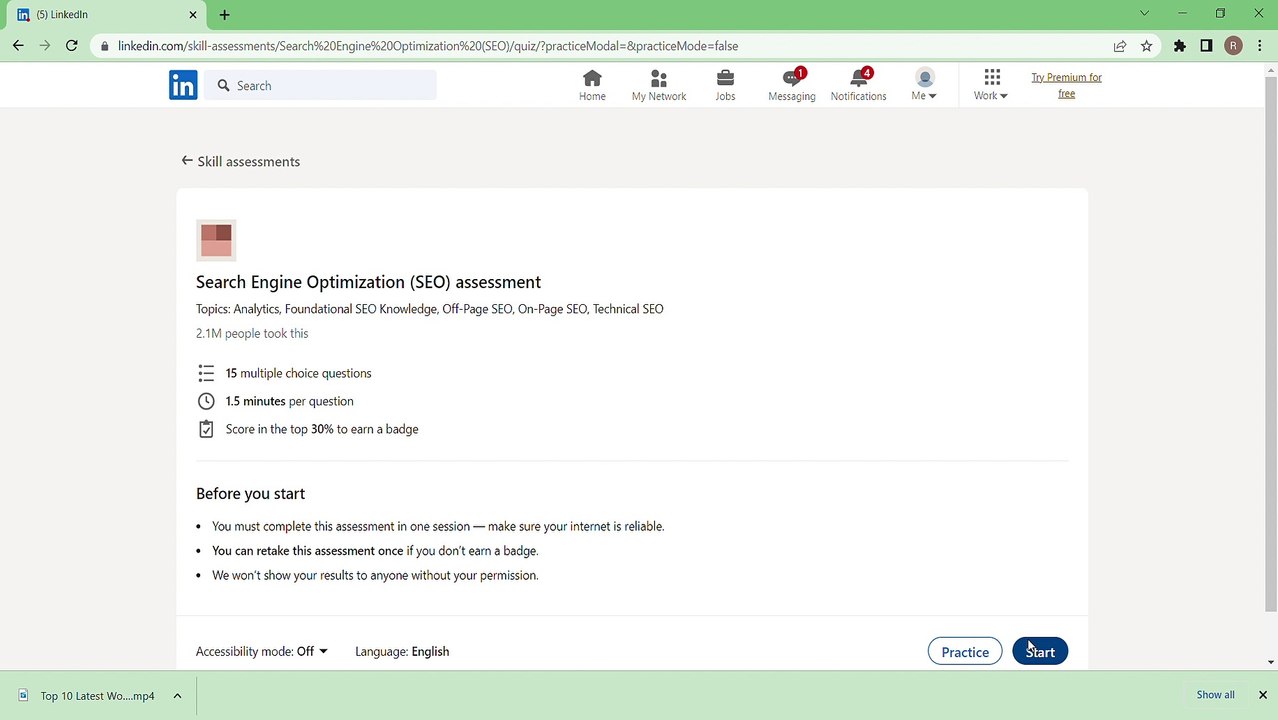1278x720 pixels.
Task: Go to the Home nav icon
Action: (x=592, y=85)
